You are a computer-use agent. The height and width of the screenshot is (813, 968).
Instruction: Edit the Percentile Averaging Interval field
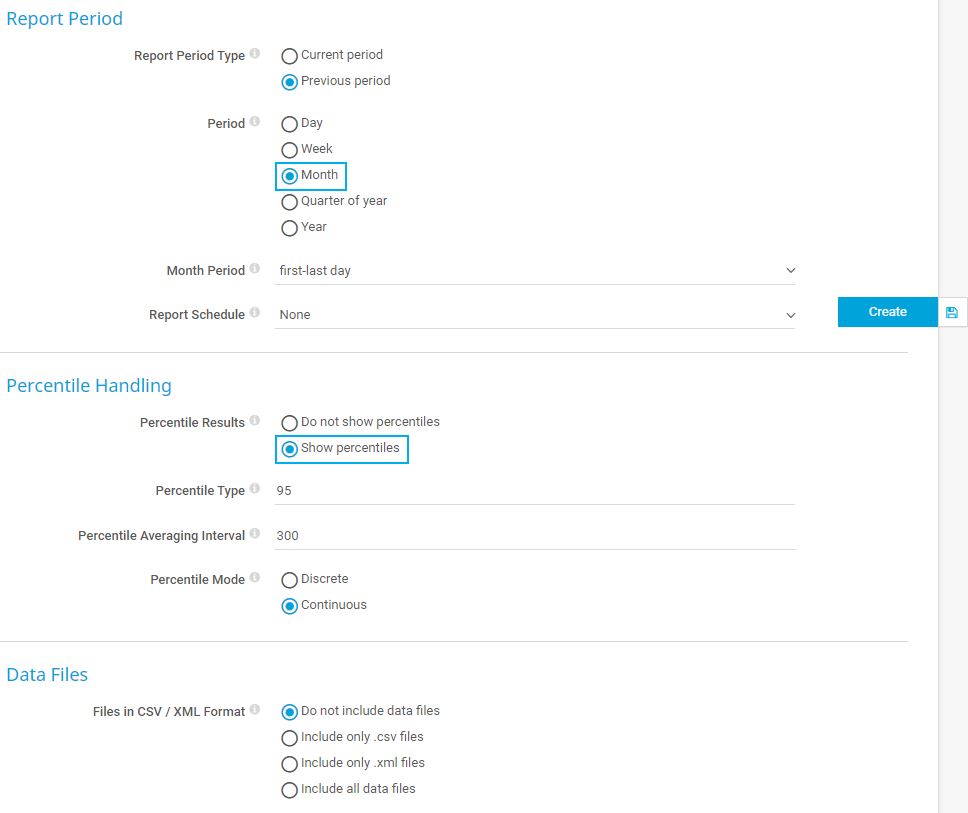point(536,536)
